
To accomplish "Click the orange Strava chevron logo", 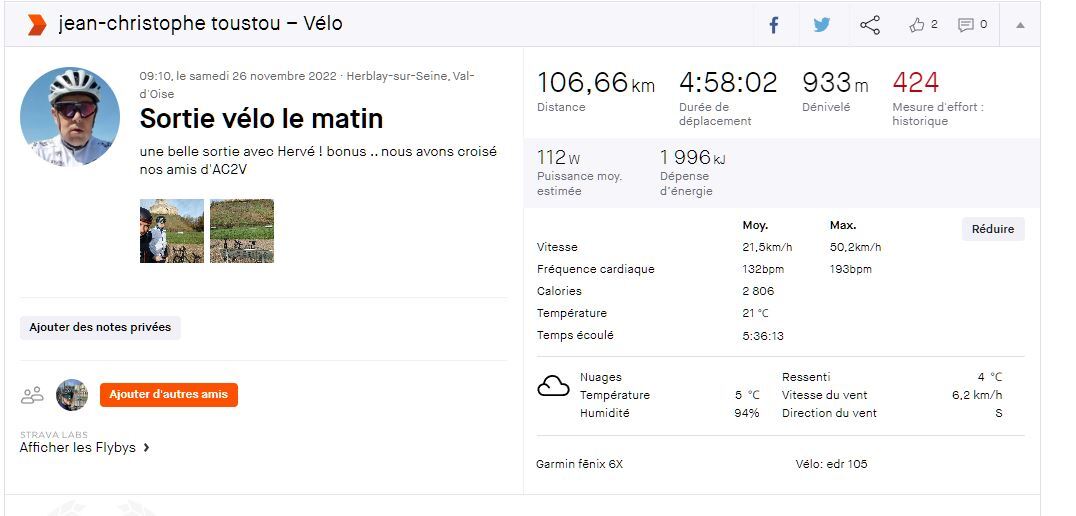I will 37,24.
